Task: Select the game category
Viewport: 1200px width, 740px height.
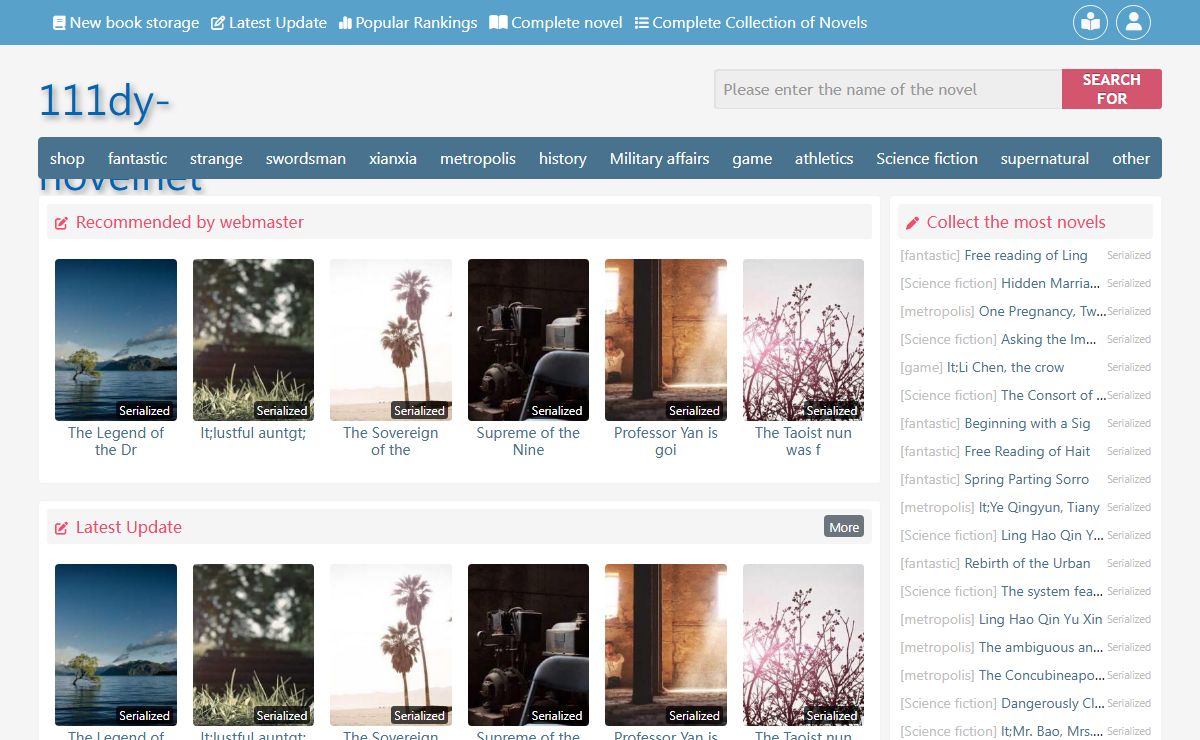Action: tap(752, 158)
